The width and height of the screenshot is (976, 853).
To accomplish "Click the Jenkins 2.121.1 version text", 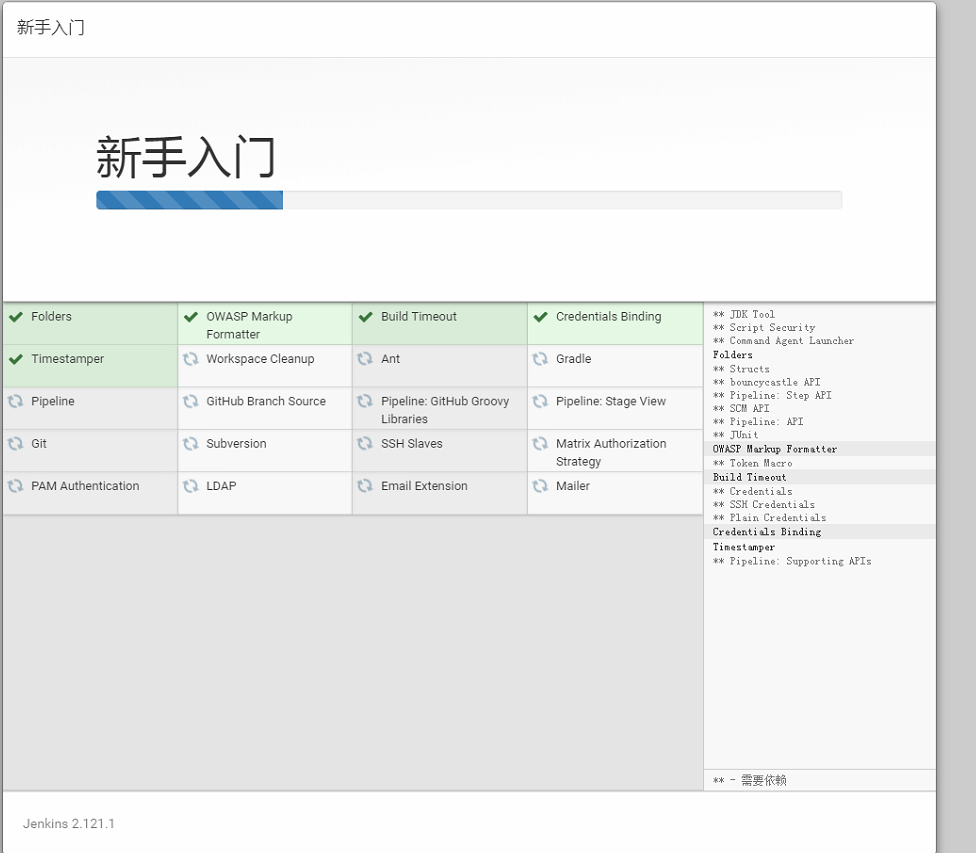I will [x=68, y=823].
